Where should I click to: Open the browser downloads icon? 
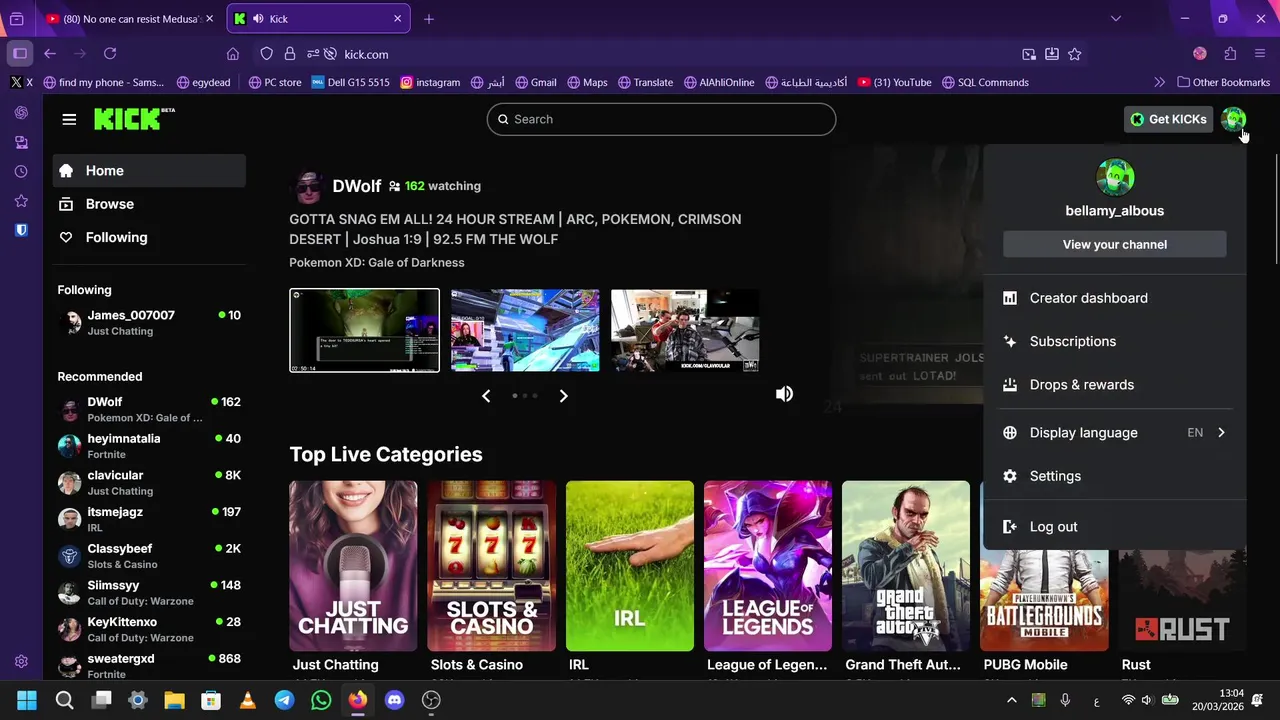[x=1052, y=54]
